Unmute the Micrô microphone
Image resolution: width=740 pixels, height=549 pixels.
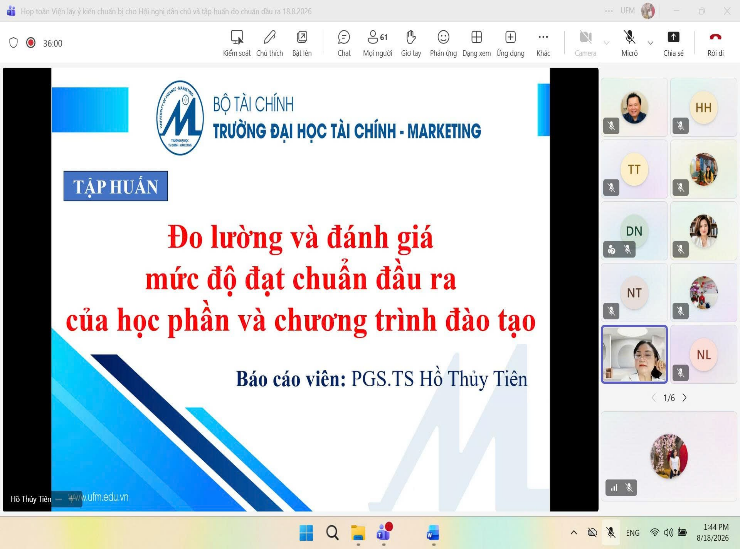click(x=629, y=43)
